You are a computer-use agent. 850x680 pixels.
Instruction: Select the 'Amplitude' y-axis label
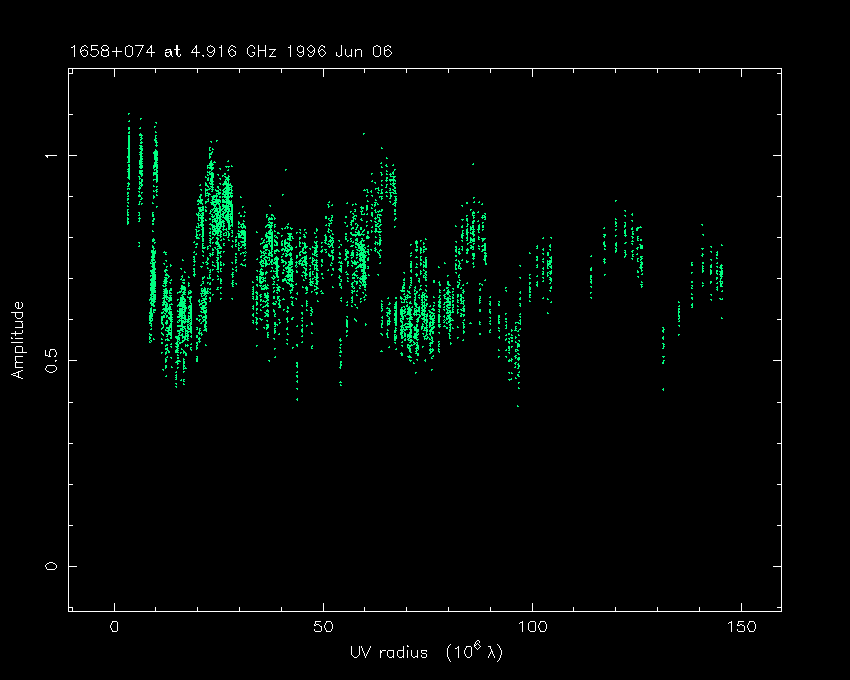click(18, 341)
